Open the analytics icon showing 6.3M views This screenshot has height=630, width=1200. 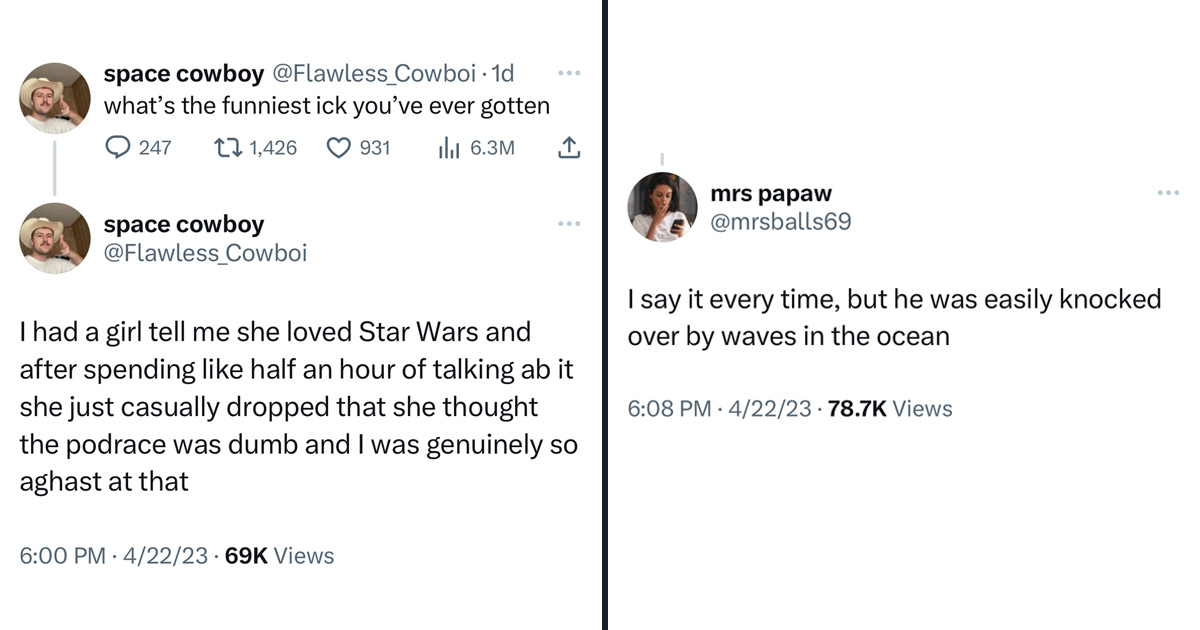448,147
